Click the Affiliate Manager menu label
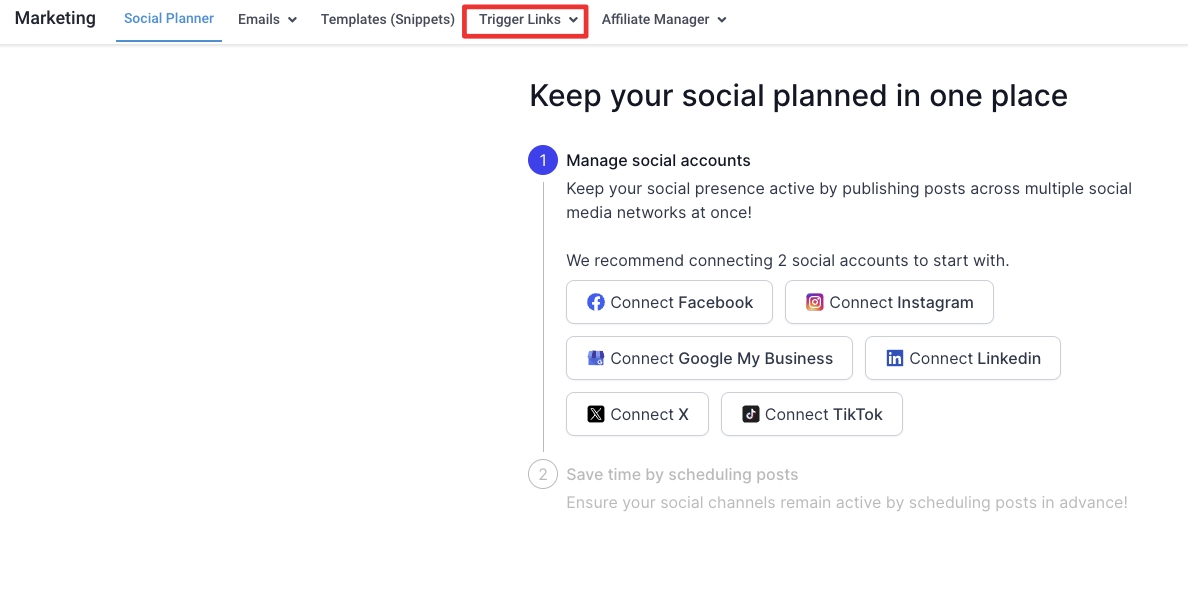 coord(655,19)
